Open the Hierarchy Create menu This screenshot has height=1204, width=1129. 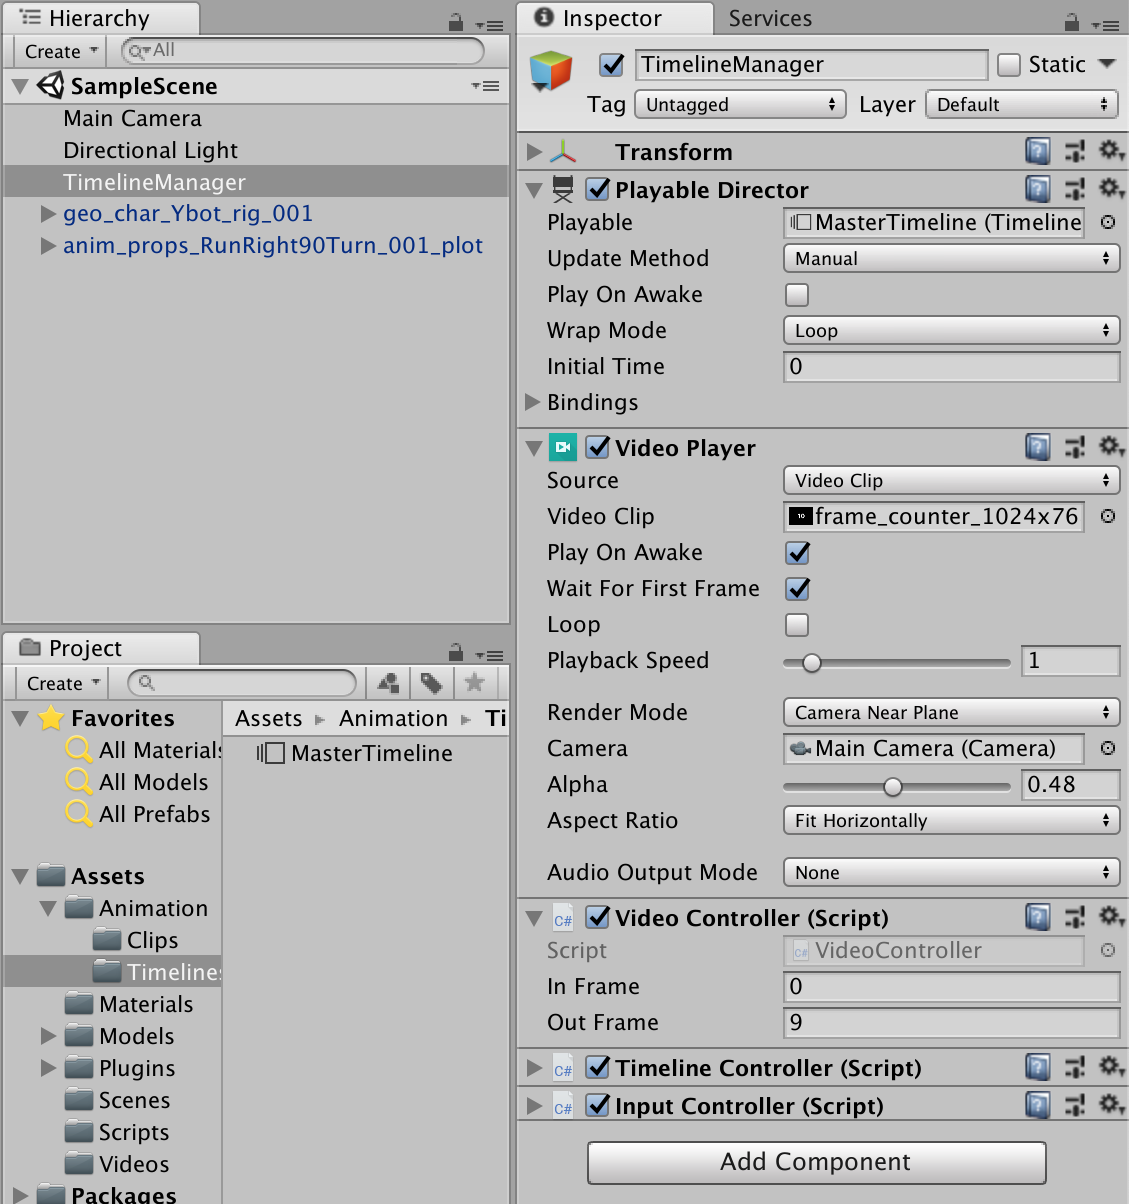click(61, 51)
